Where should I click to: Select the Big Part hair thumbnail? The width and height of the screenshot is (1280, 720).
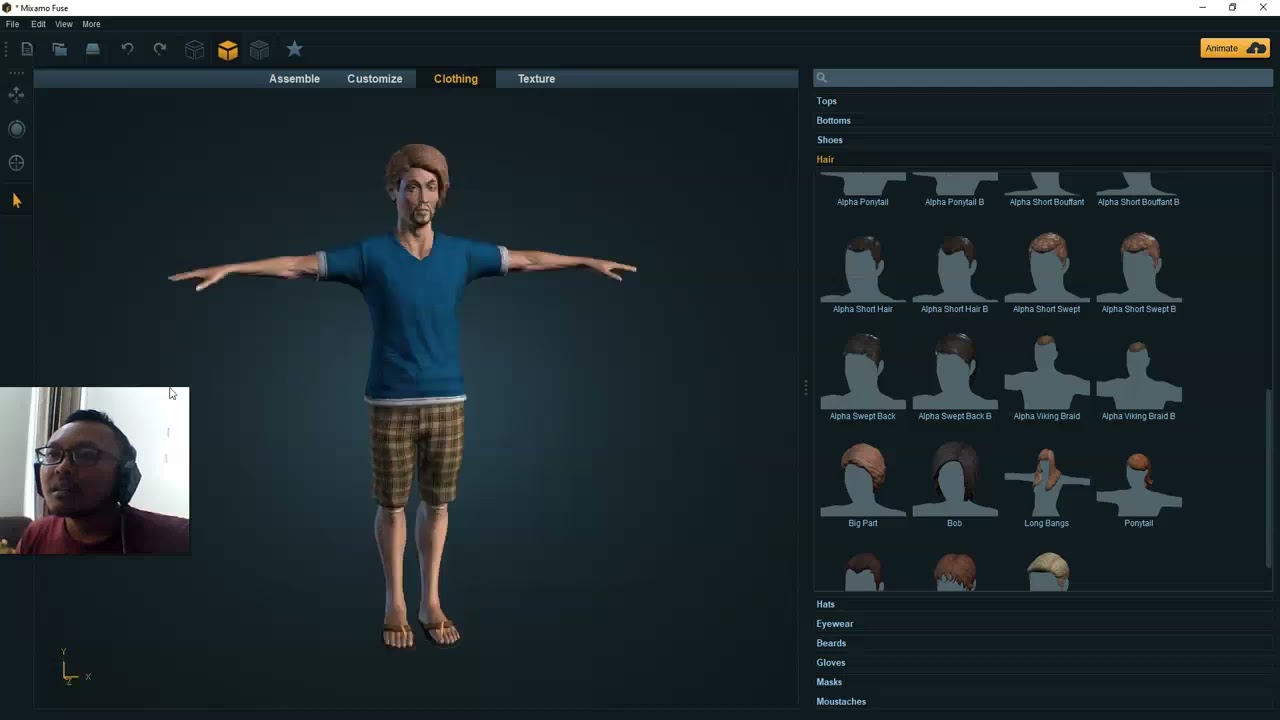(x=862, y=482)
